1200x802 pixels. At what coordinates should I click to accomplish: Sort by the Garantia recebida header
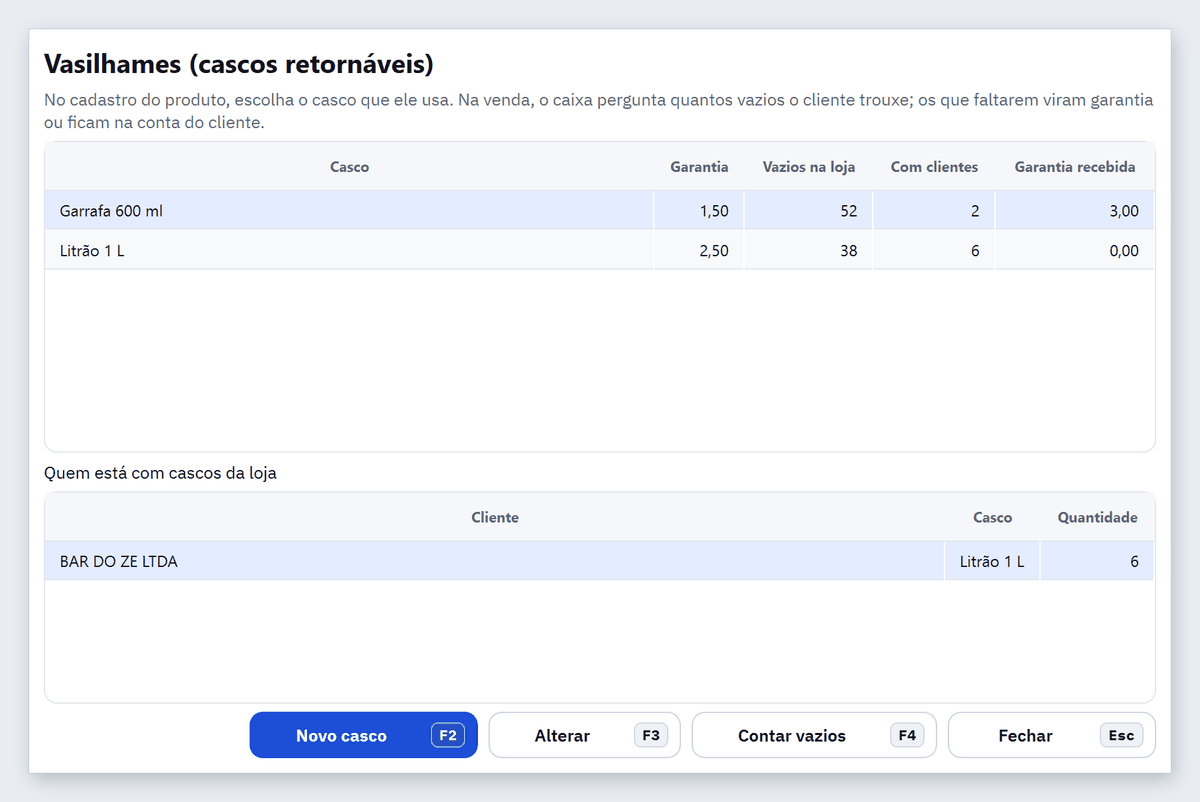[1075, 167]
